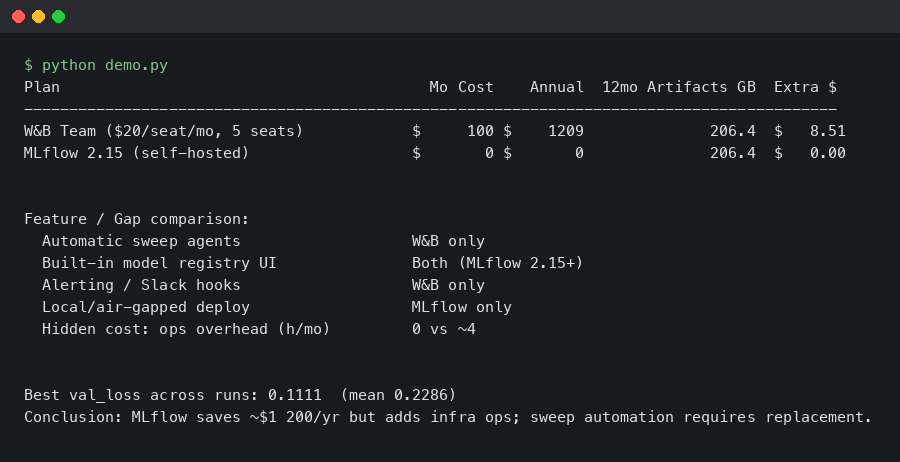
Task: Click the extra cost value '8.51'
Action: click(828, 131)
